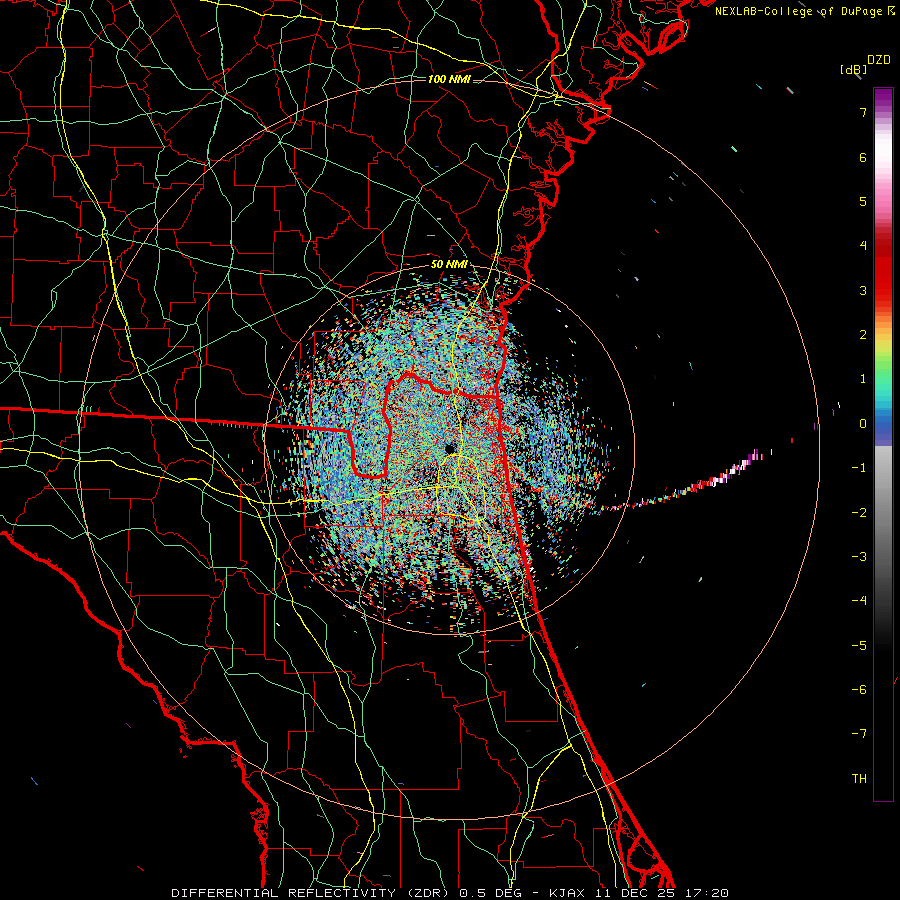Screen dimensions: 900x900
Task: Click the 17:20 timestamp
Action: (707, 893)
